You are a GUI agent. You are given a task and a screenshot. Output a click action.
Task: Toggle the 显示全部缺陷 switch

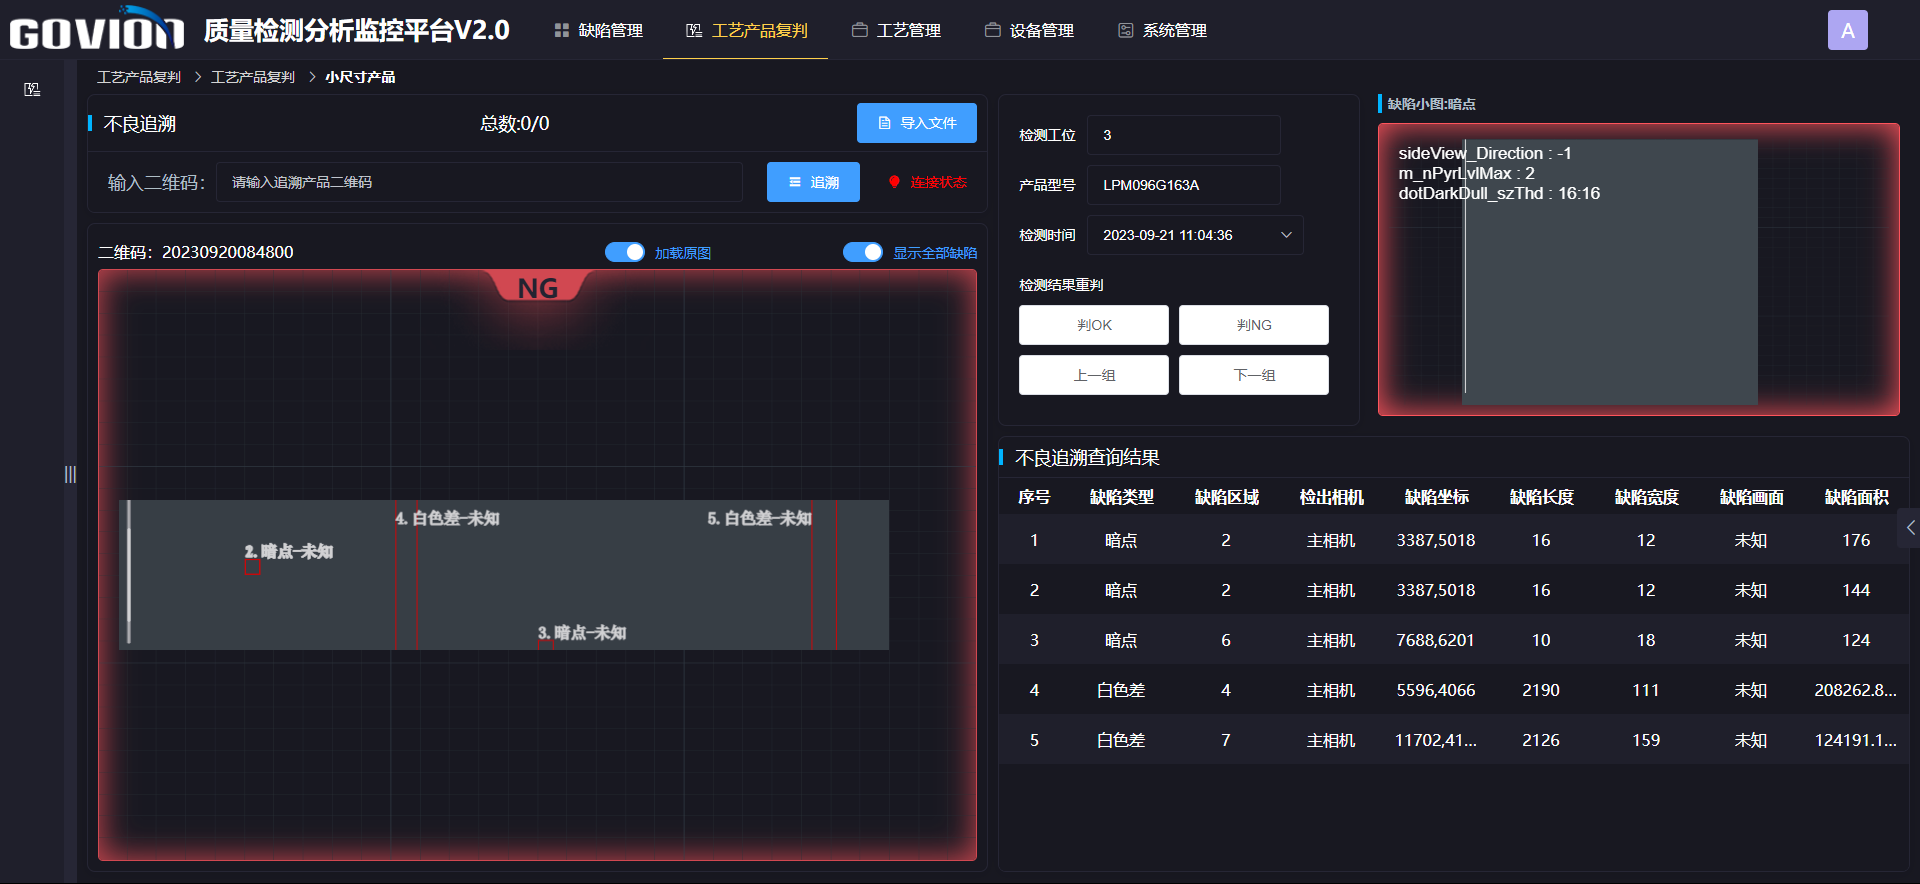pos(863,252)
